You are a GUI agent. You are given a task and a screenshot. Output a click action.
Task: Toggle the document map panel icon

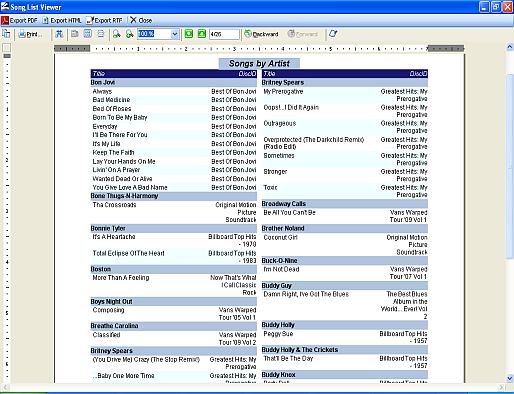6,34
